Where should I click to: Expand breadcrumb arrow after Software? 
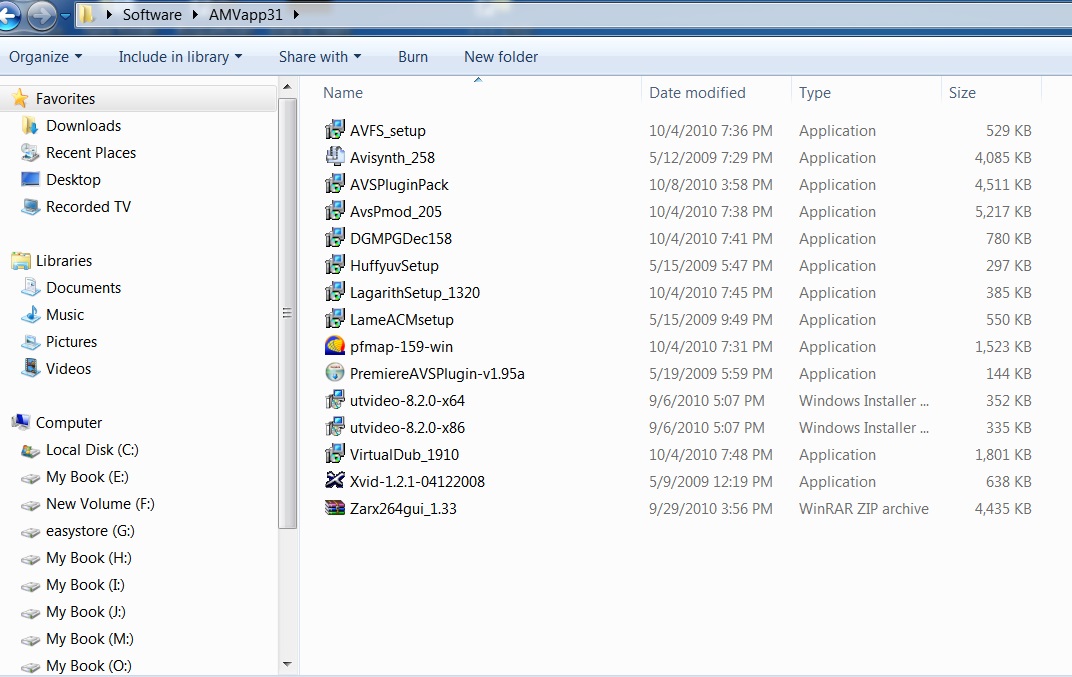coord(195,14)
